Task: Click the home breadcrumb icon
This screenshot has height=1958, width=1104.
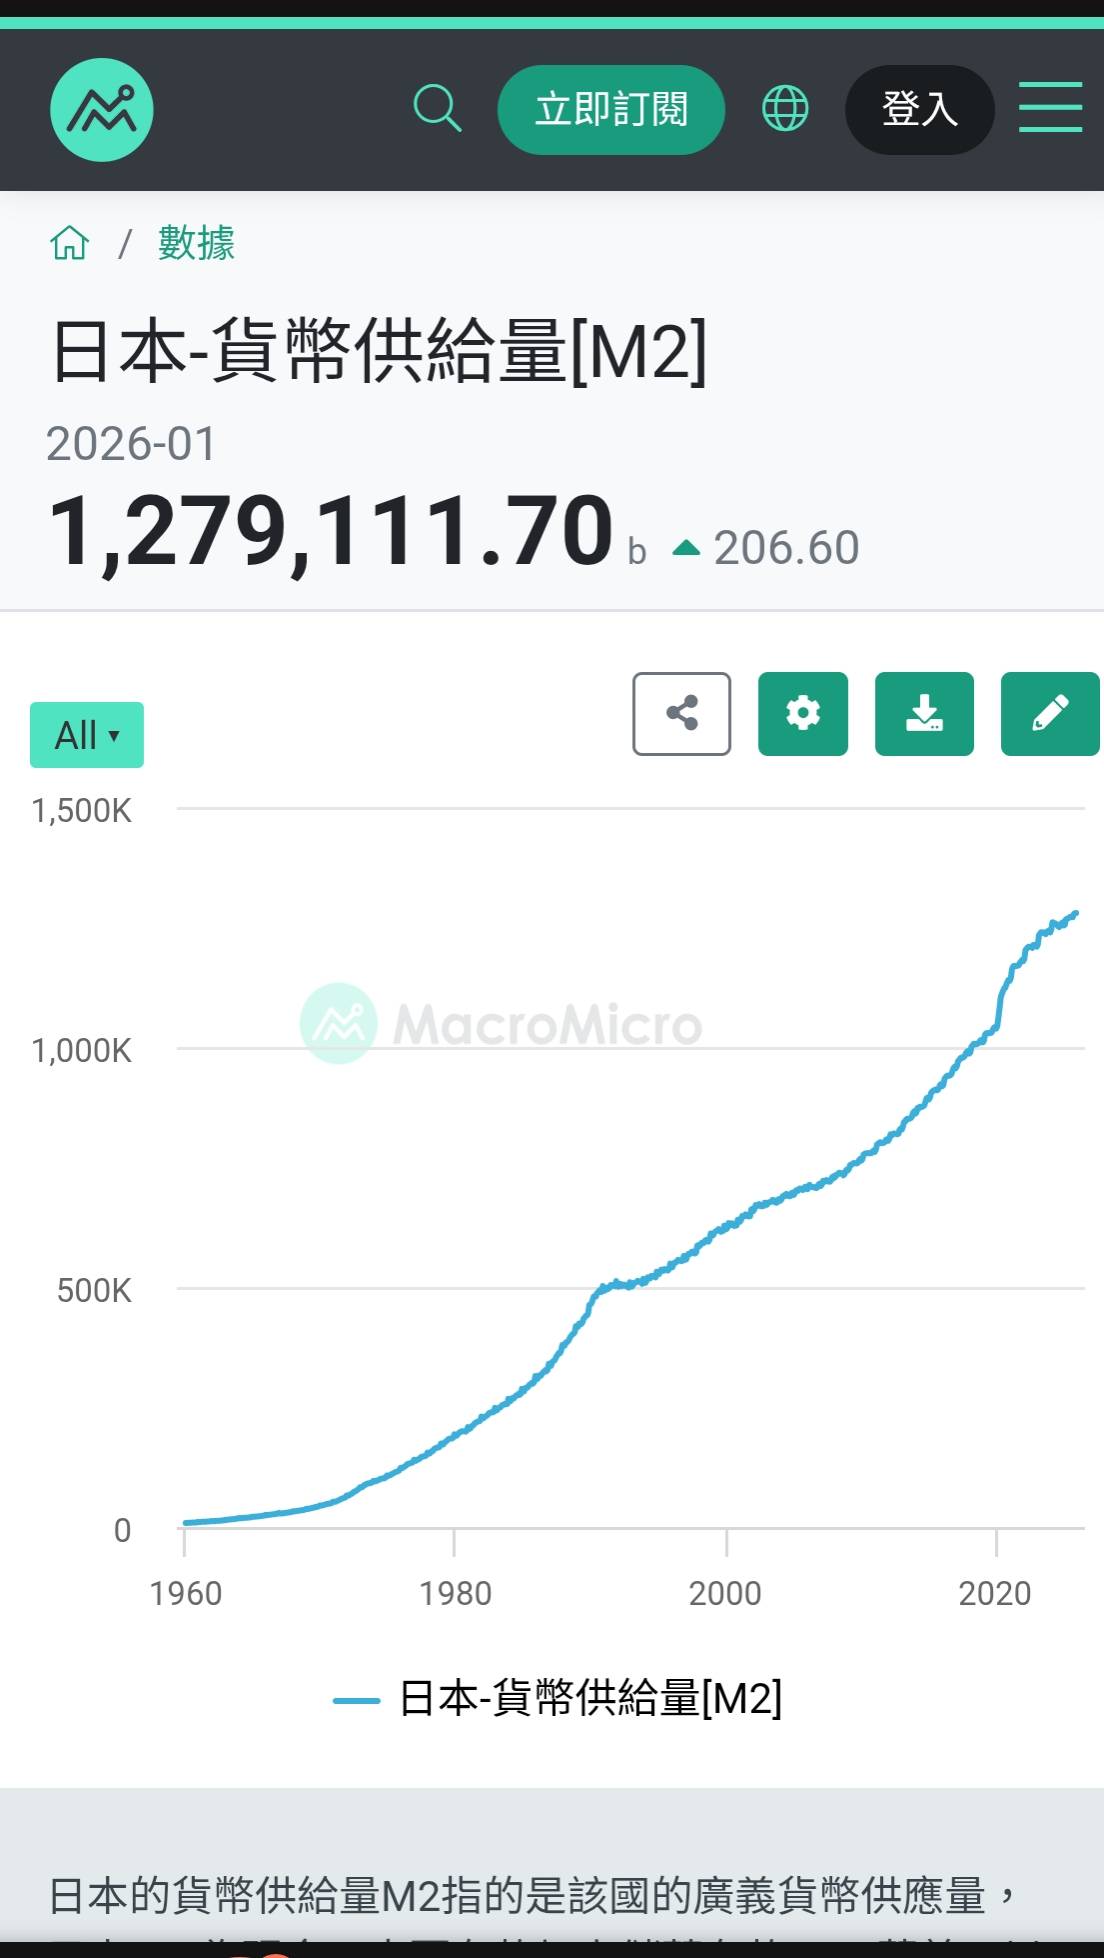Action: pyautogui.click(x=70, y=243)
